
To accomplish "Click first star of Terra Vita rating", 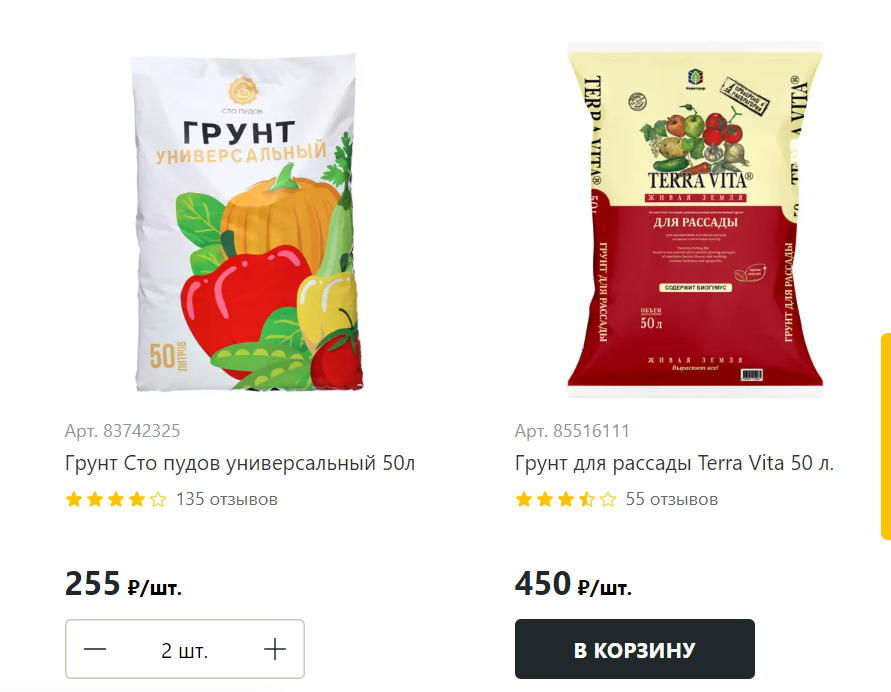I will coord(524,499).
